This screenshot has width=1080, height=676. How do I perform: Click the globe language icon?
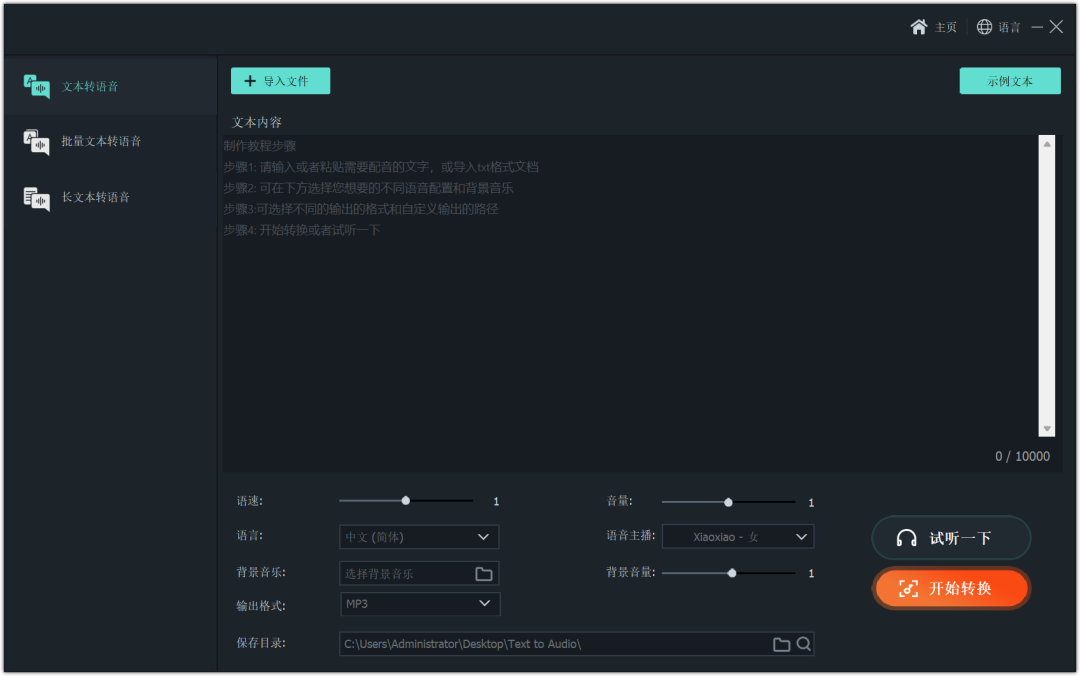pos(984,27)
